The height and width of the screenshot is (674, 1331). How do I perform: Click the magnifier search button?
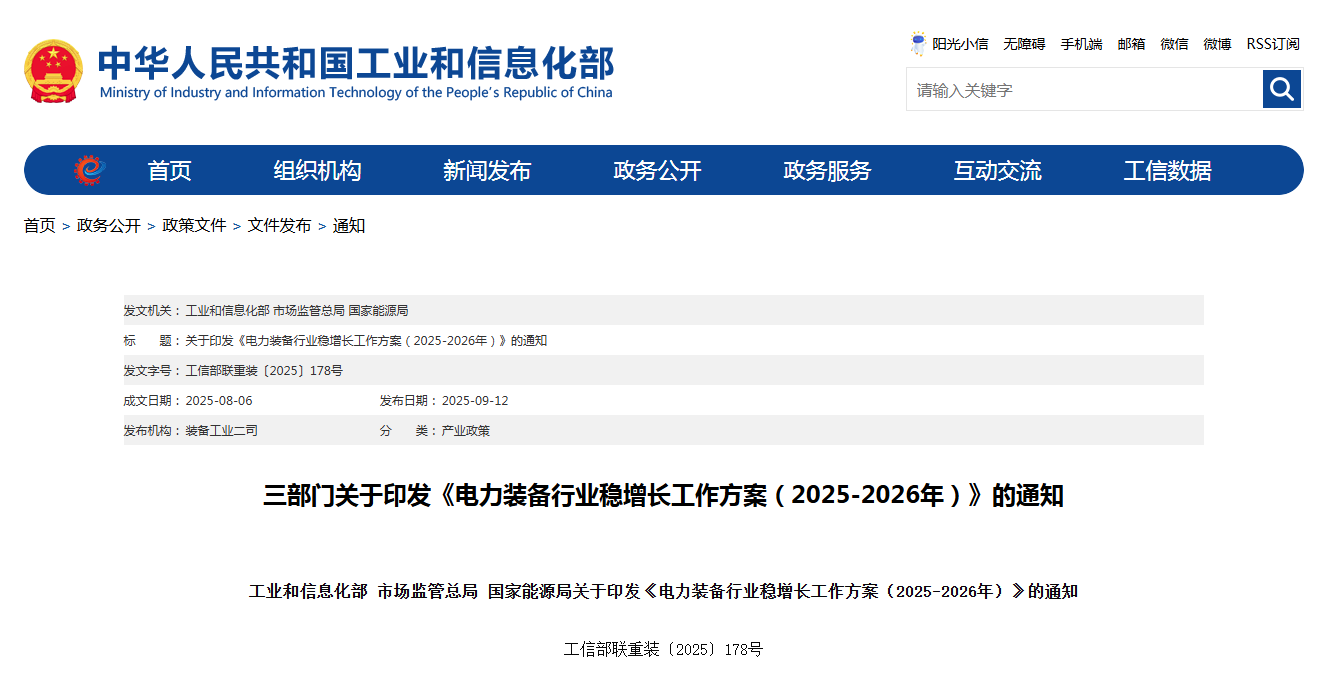tap(1281, 90)
